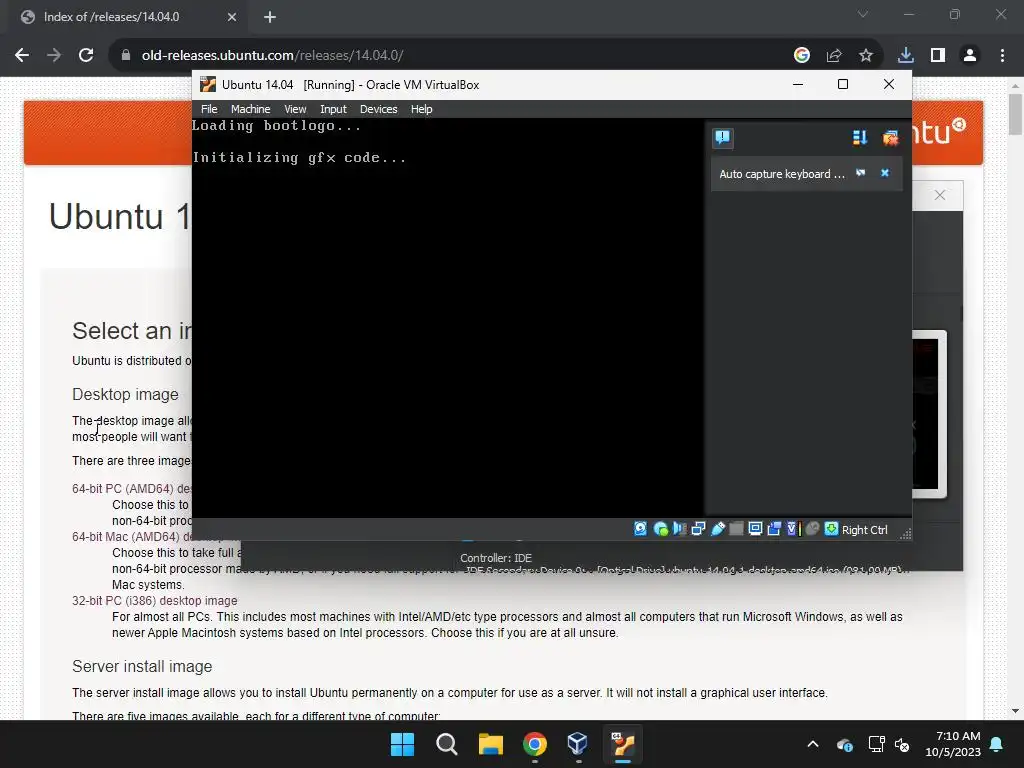Click the keyboard capture green arrow indicator
The width and height of the screenshot is (1024, 768).
(x=831, y=529)
